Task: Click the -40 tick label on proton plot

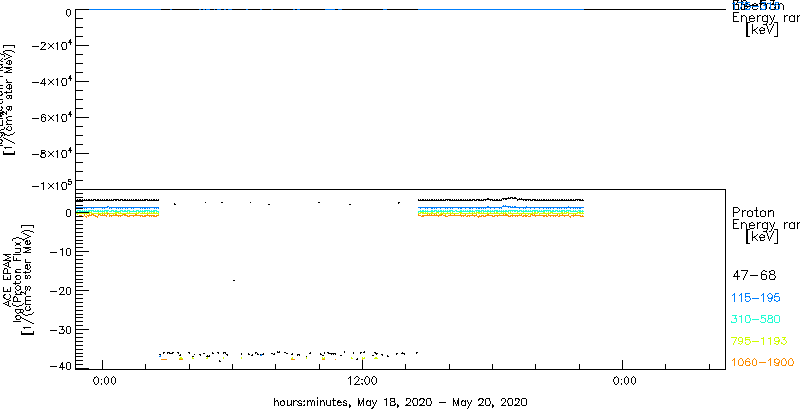Action: [x=60, y=366]
